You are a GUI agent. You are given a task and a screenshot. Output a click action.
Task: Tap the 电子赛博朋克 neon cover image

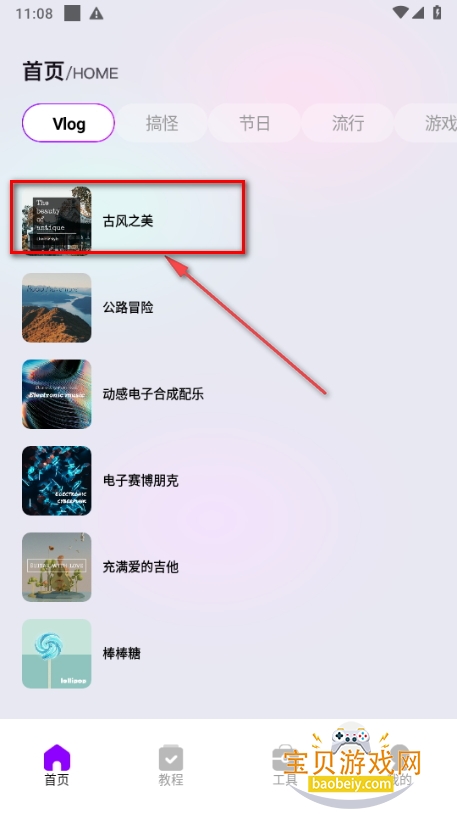coord(57,481)
